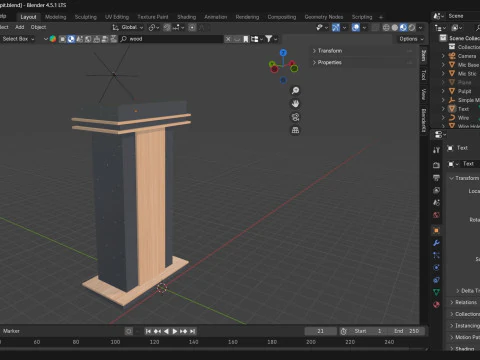The height and width of the screenshot is (360, 480).
Task: Open the Render properties tab icon
Action: (436, 165)
